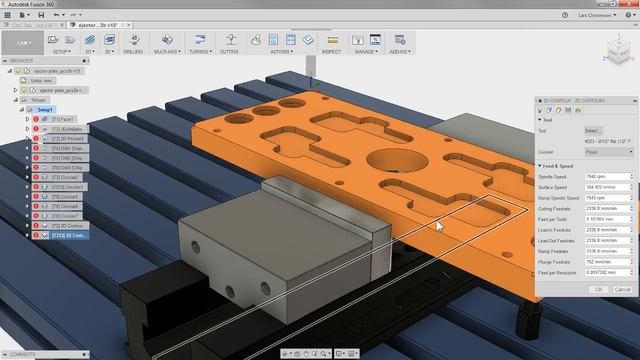Open the SETUP dropdown menu
The width and height of the screenshot is (640, 360).
pyautogui.click(x=62, y=52)
